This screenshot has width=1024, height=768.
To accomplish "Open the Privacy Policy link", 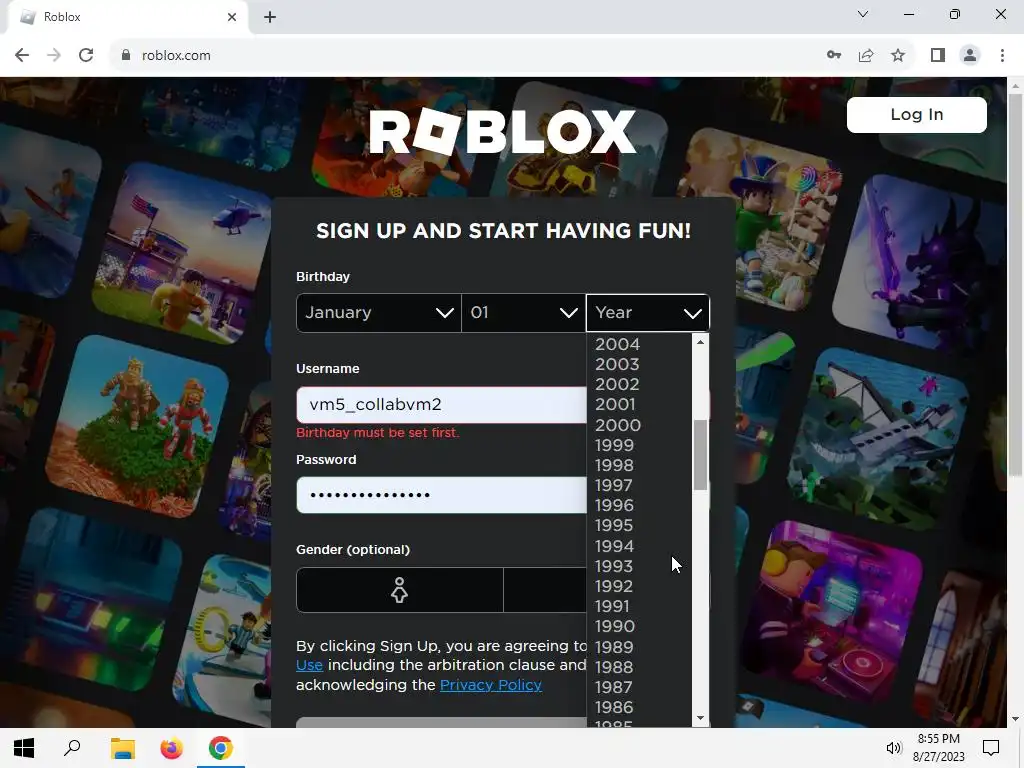I will point(491,685).
